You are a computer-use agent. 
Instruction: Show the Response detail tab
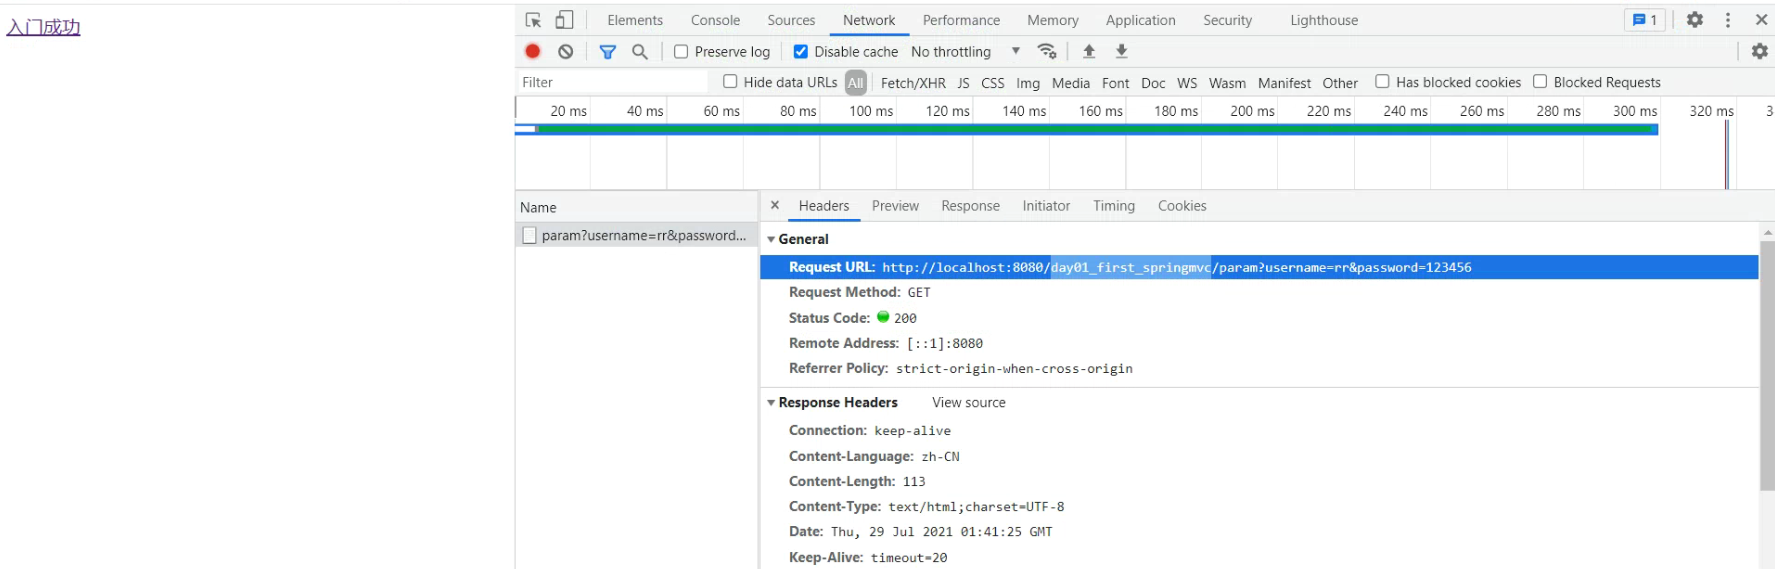click(x=970, y=206)
